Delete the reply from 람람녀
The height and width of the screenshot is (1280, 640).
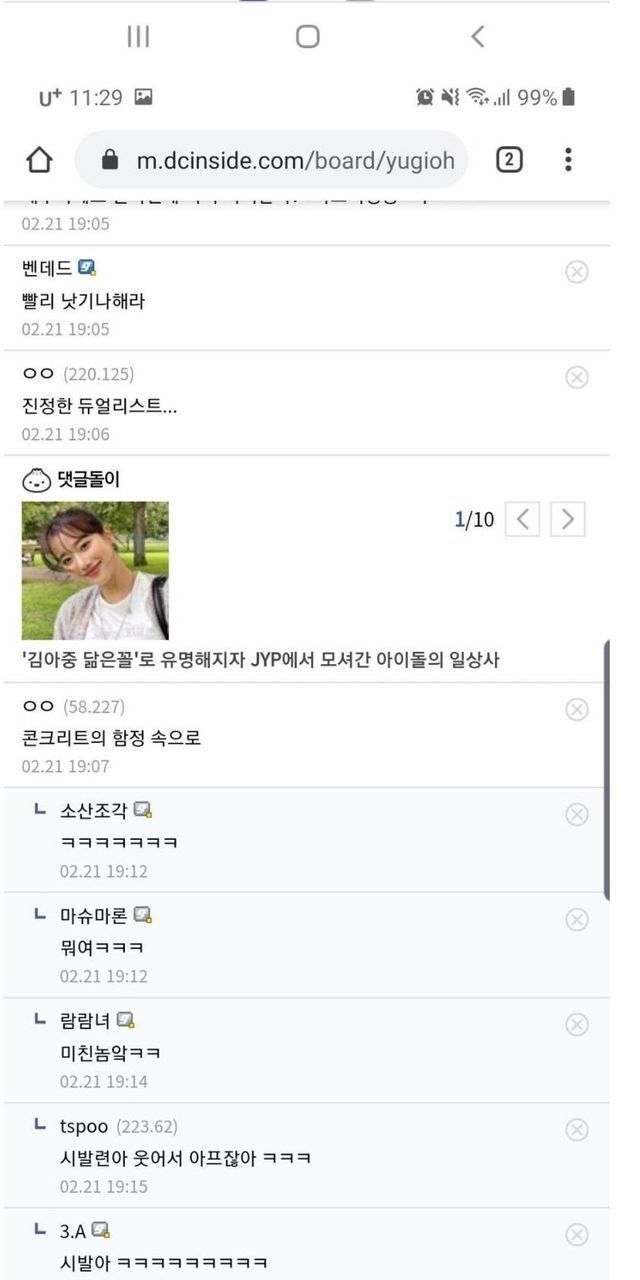(577, 1024)
